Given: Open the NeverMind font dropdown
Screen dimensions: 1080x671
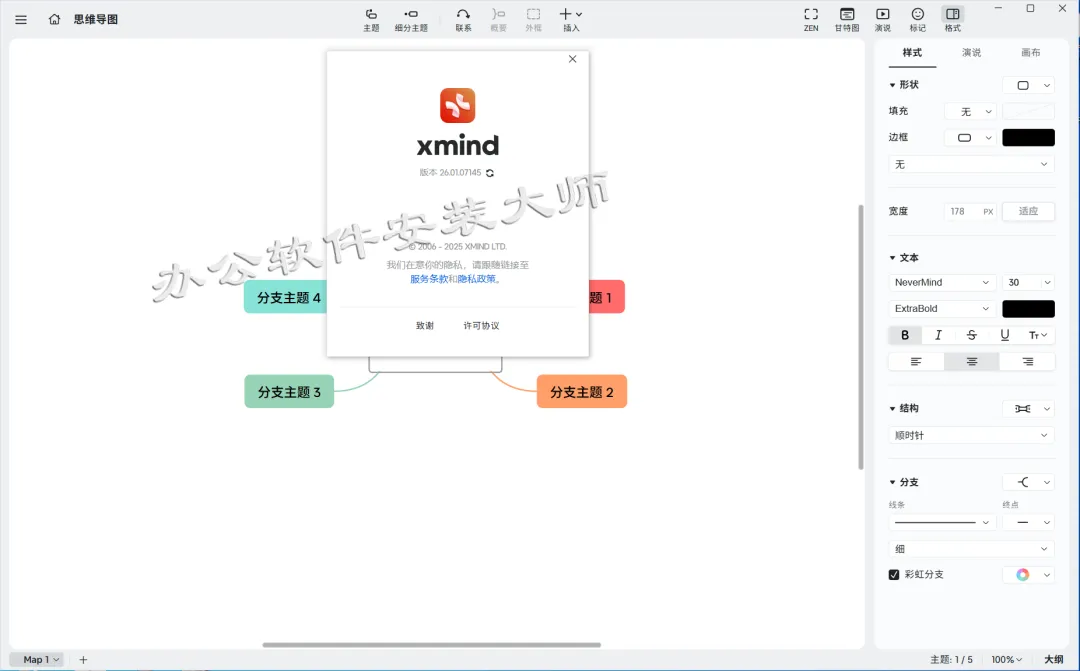Looking at the screenshot, I should pyautogui.click(x=942, y=282).
